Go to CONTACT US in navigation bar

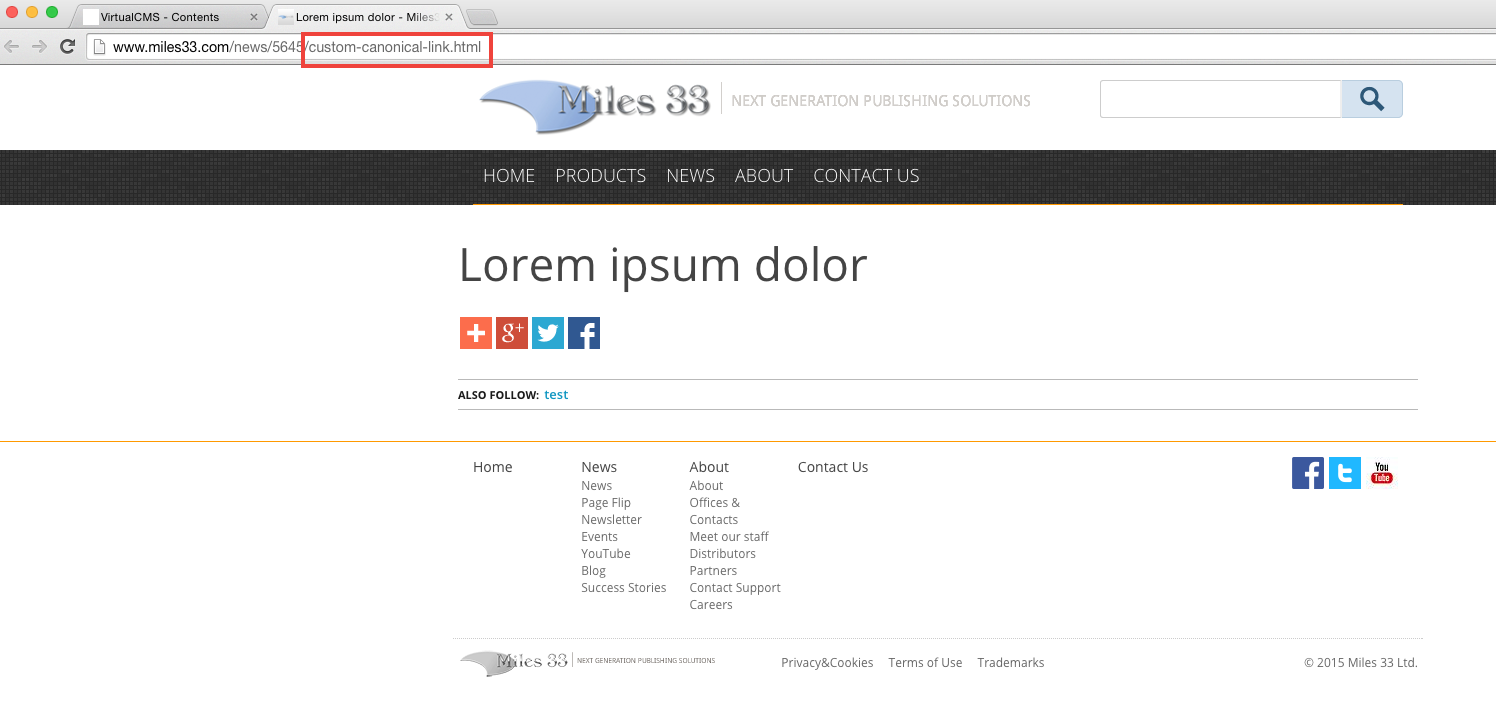[866, 176]
